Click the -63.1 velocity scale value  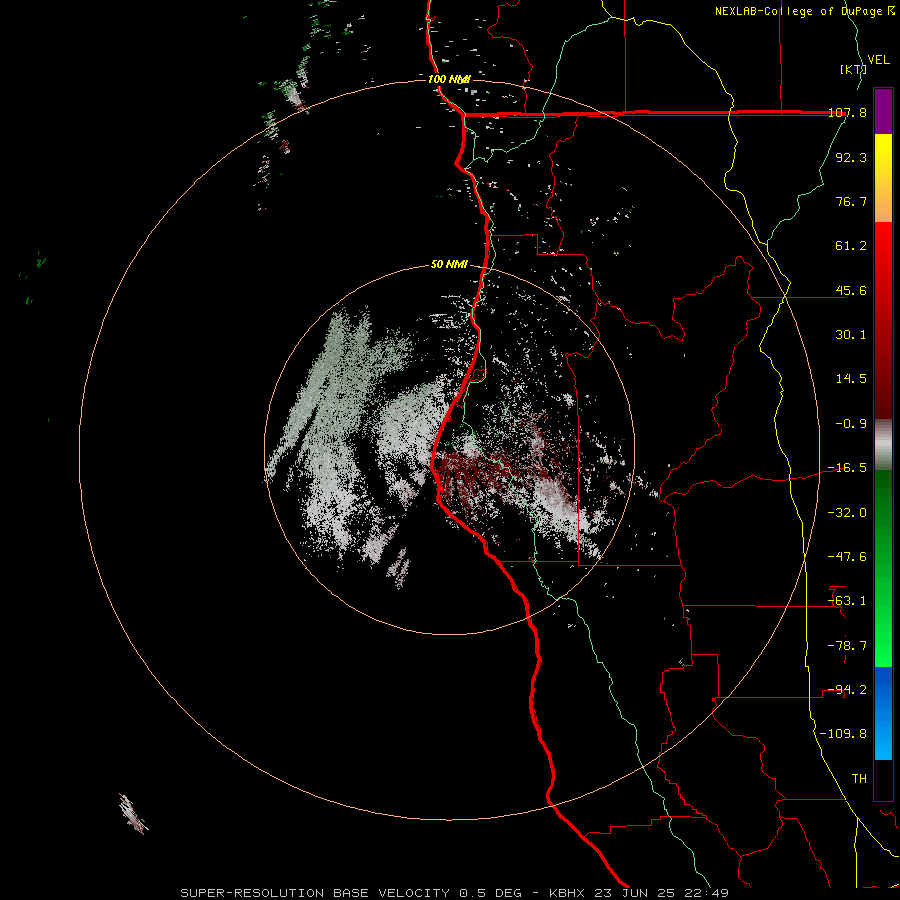pos(847,601)
